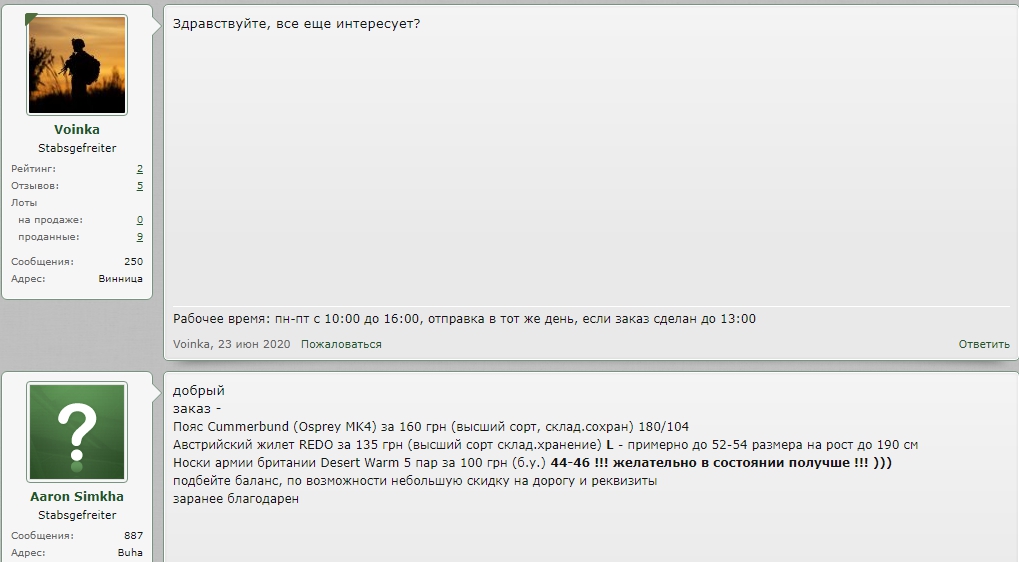Click Пожаловаться to report the post
The width and height of the screenshot is (1019, 562).
click(x=341, y=344)
